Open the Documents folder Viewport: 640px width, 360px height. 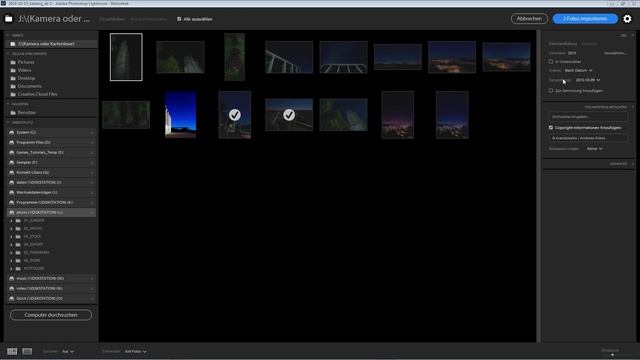(29, 86)
